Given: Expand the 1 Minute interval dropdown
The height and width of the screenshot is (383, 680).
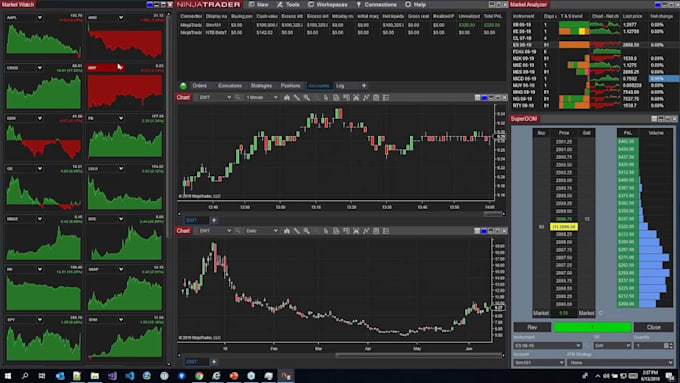Looking at the screenshot, I should (x=276, y=98).
